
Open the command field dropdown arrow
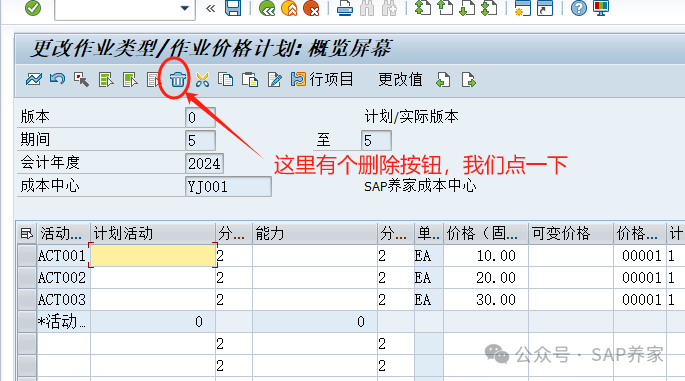[185, 8]
